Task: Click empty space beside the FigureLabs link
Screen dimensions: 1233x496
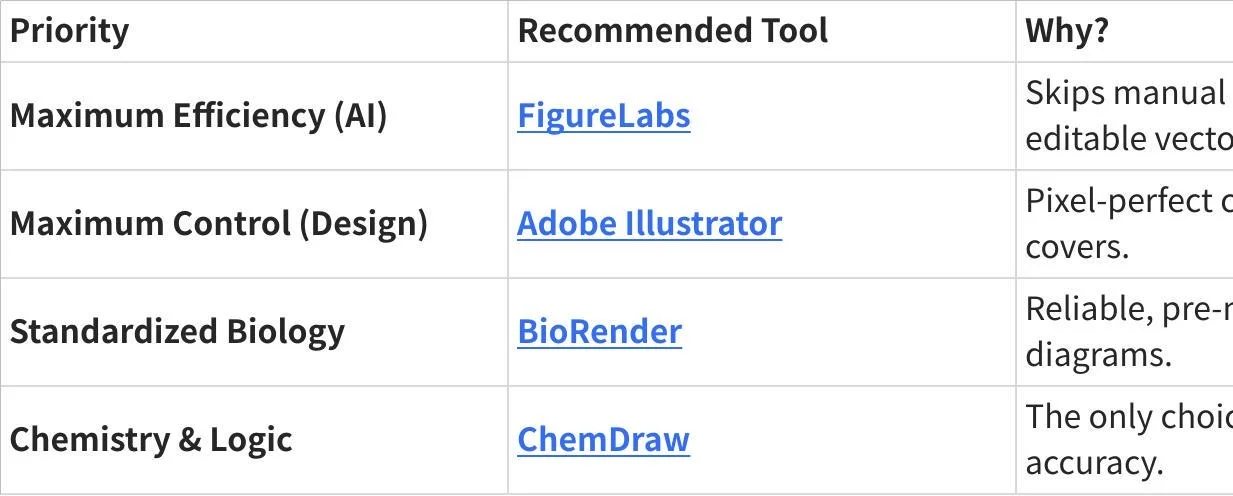Action: point(850,116)
